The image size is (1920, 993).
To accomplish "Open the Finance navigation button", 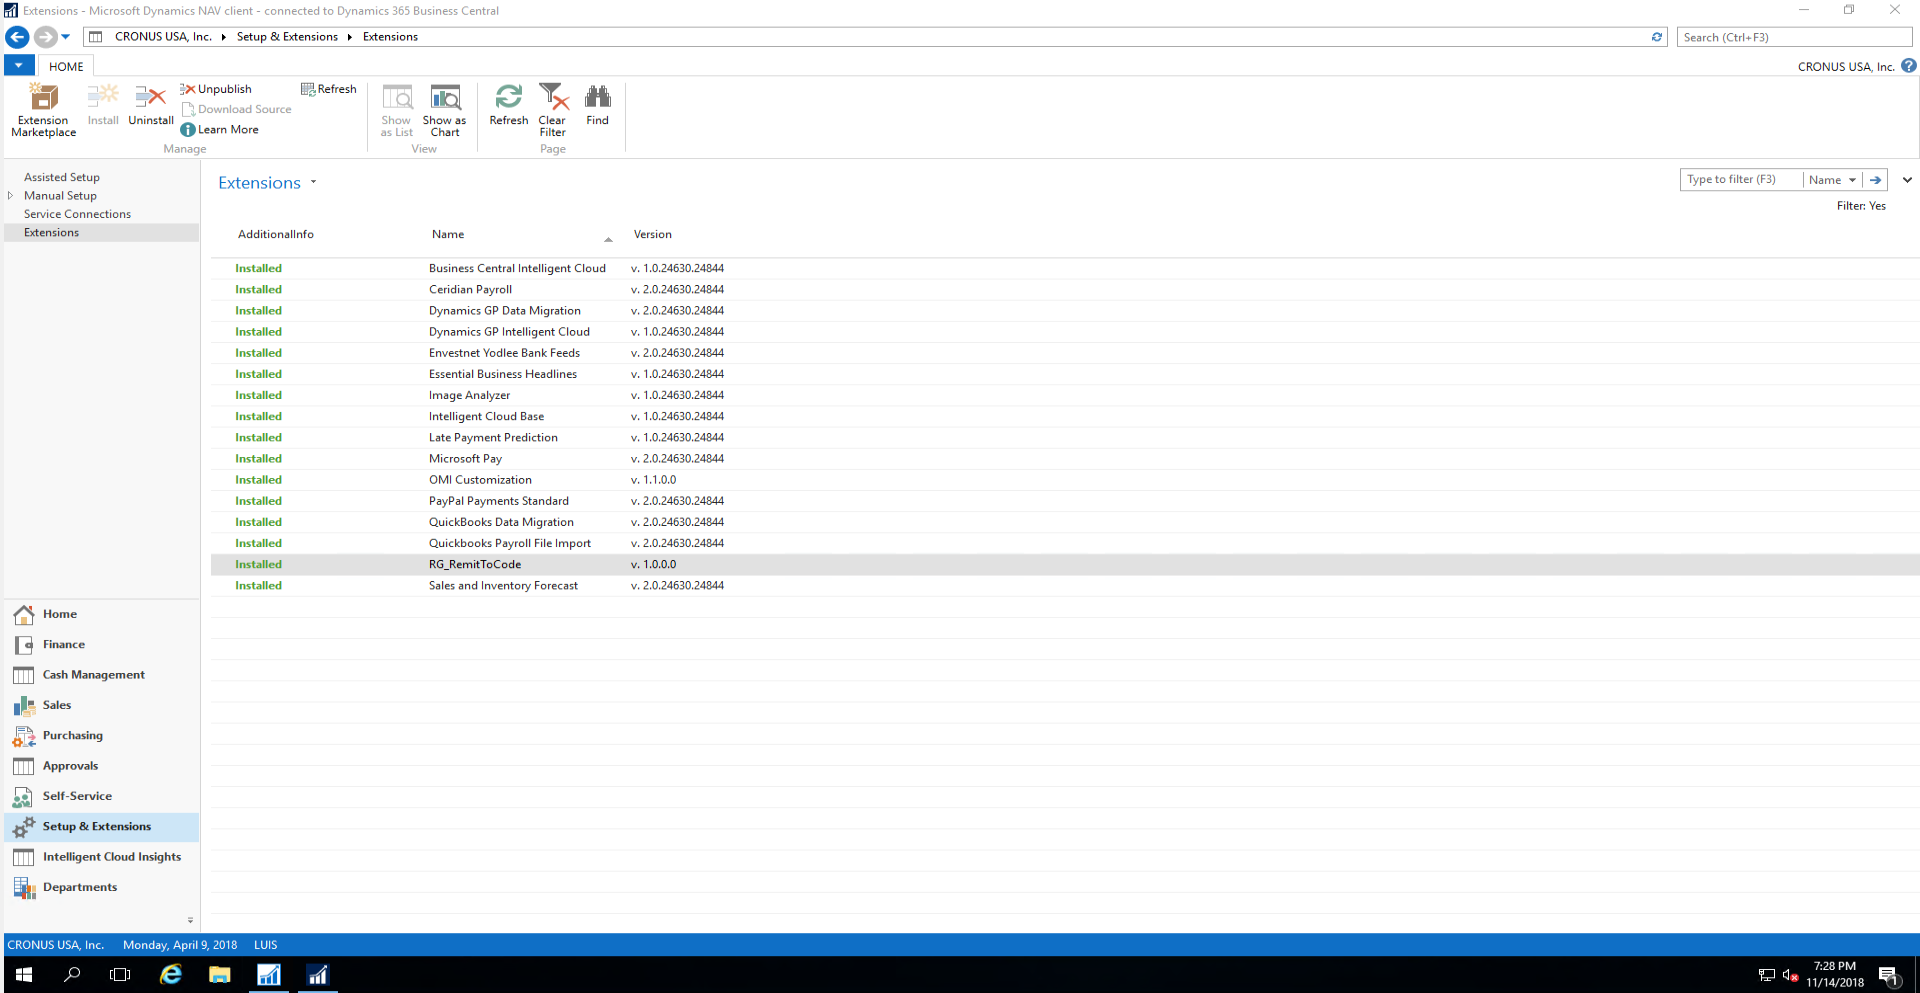I will tap(100, 644).
